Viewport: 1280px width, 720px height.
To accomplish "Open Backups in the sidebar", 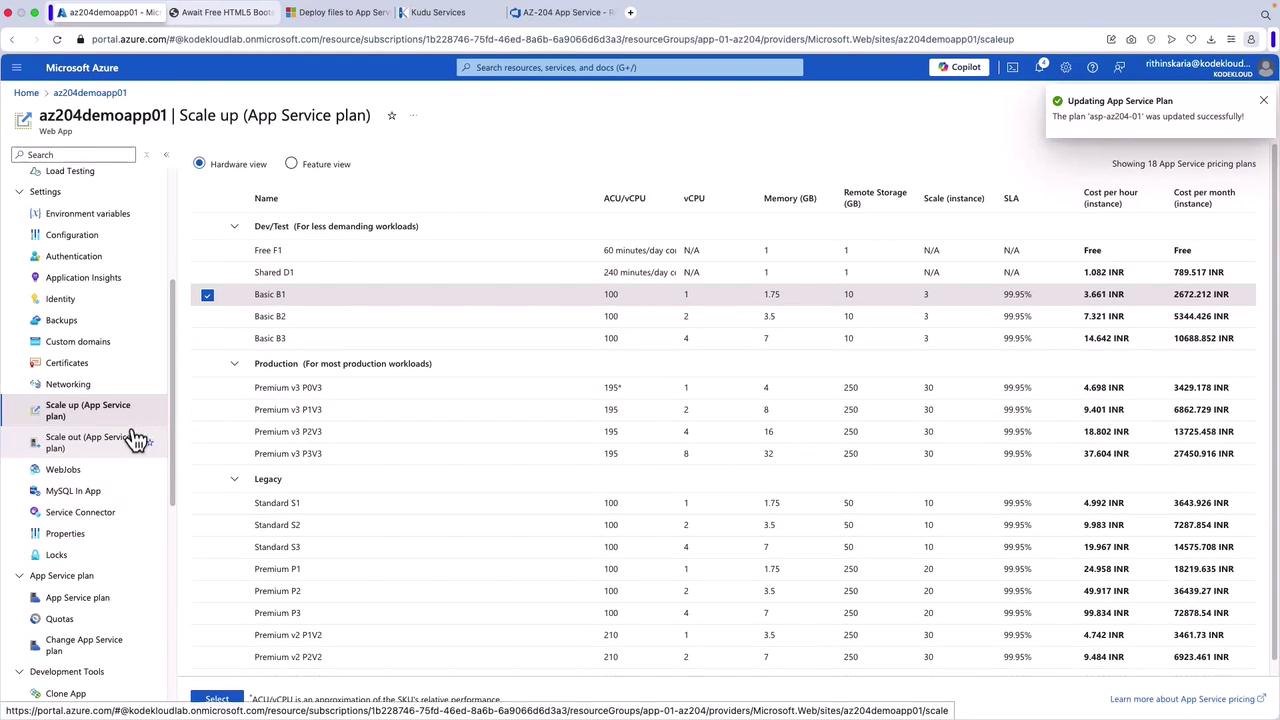I will tap(61, 320).
